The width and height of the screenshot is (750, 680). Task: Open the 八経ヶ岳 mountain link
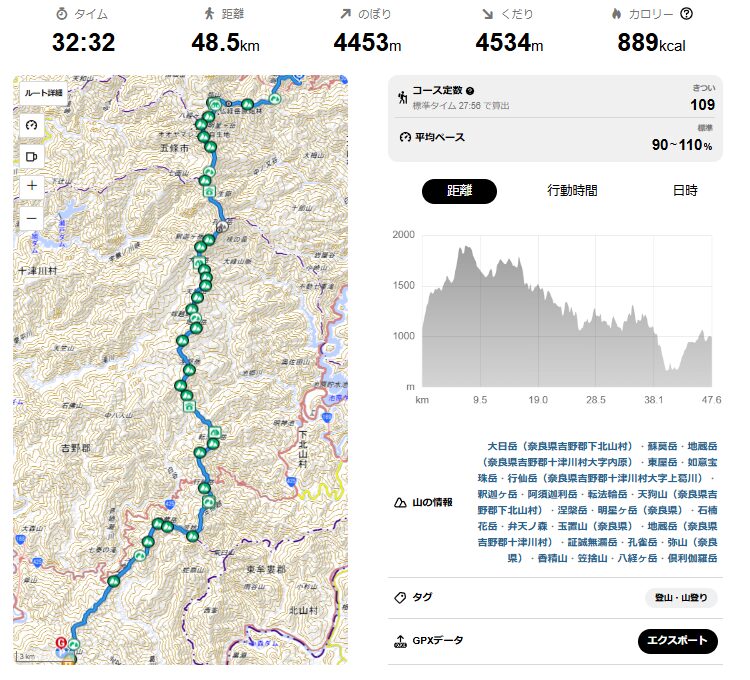click(x=638, y=558)
